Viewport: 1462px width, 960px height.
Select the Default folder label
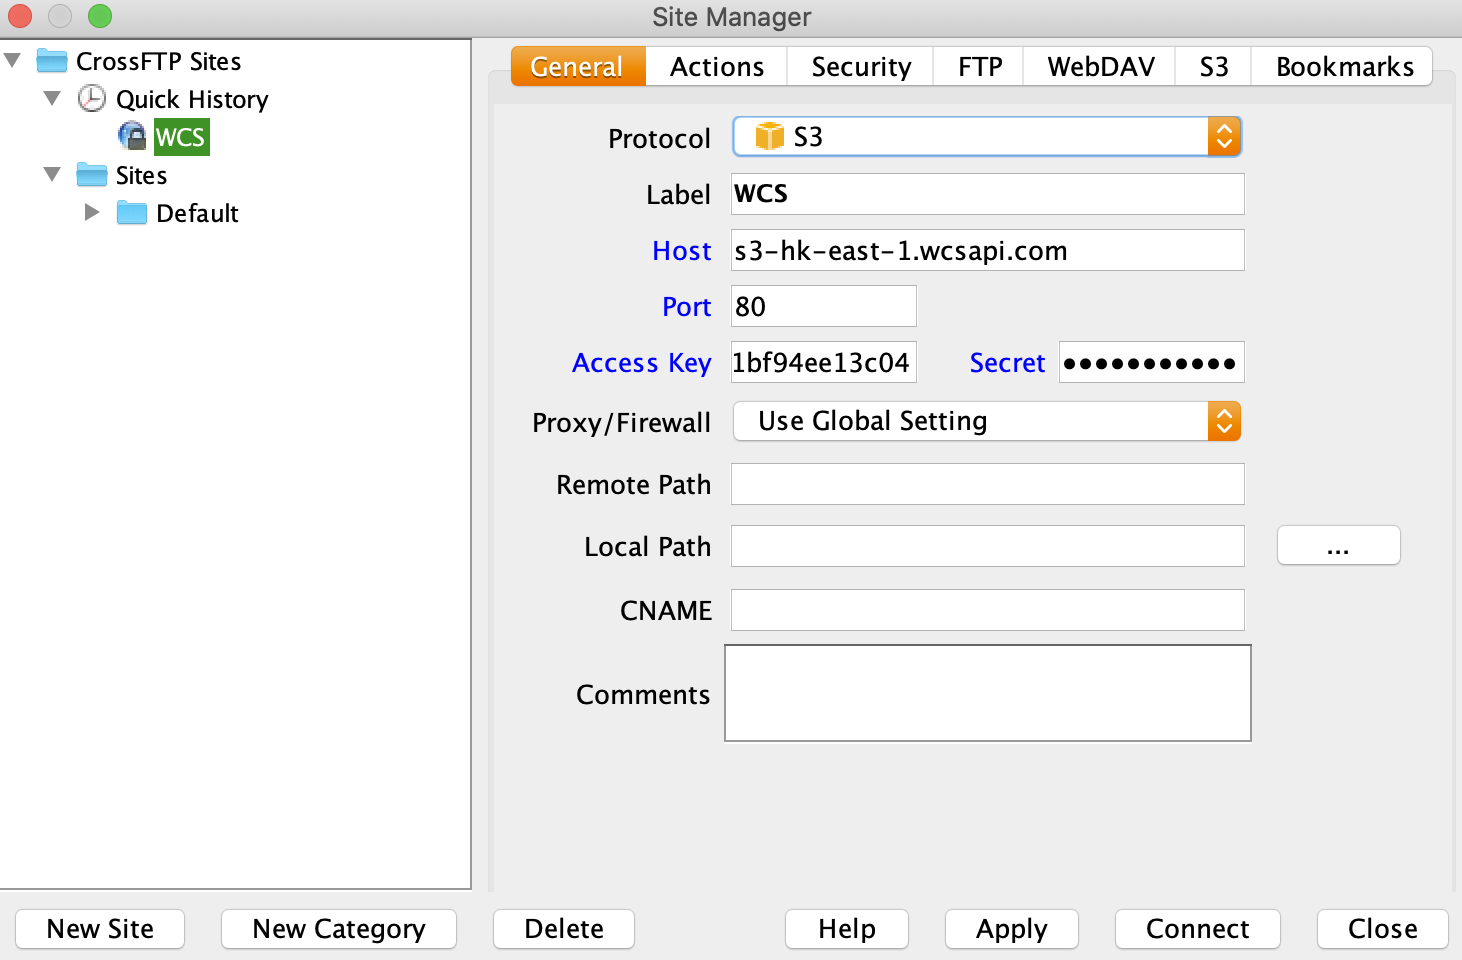[x=197, y=213]
